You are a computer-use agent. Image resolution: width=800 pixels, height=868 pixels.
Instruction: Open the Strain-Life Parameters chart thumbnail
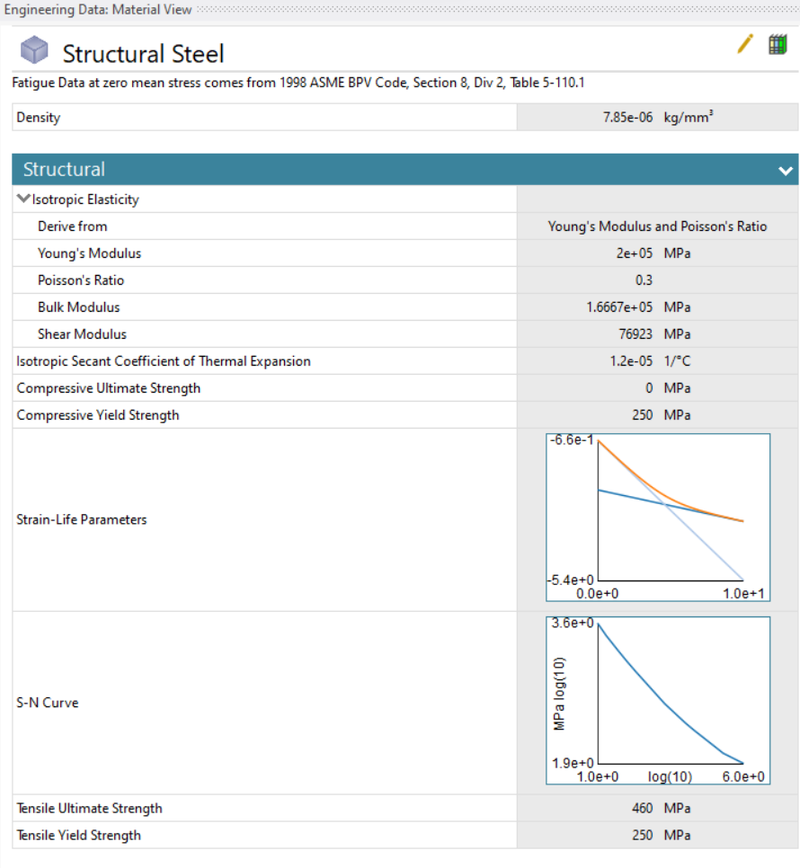click(x=658, y=518)
